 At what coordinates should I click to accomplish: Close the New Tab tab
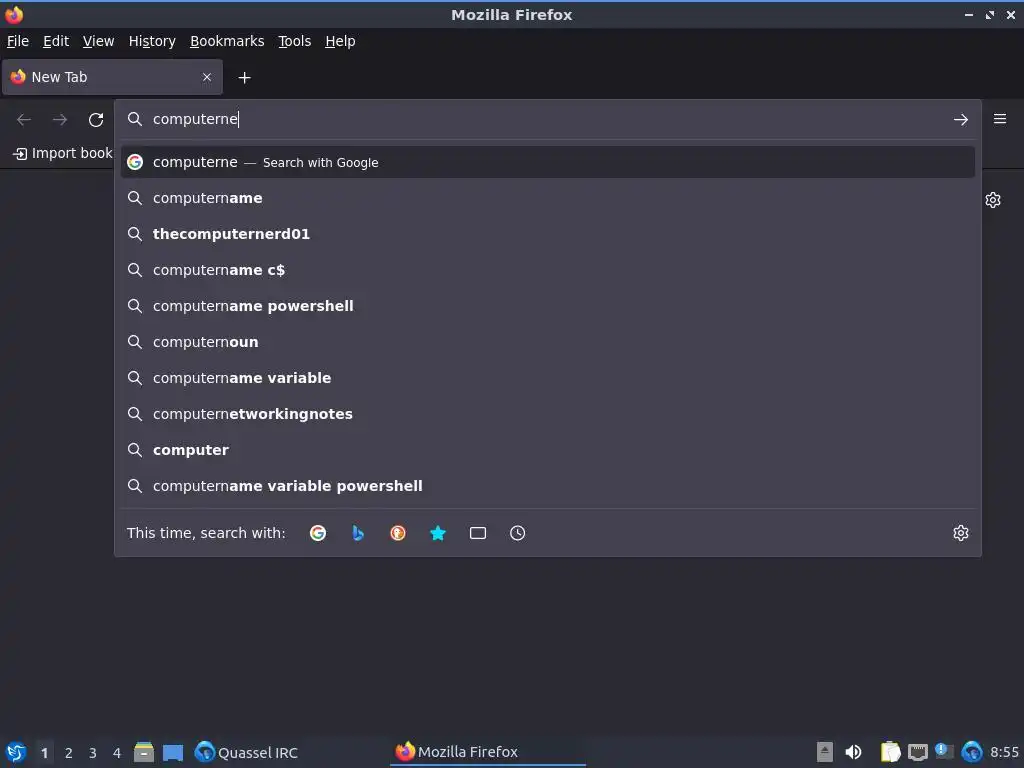[207, 77]
